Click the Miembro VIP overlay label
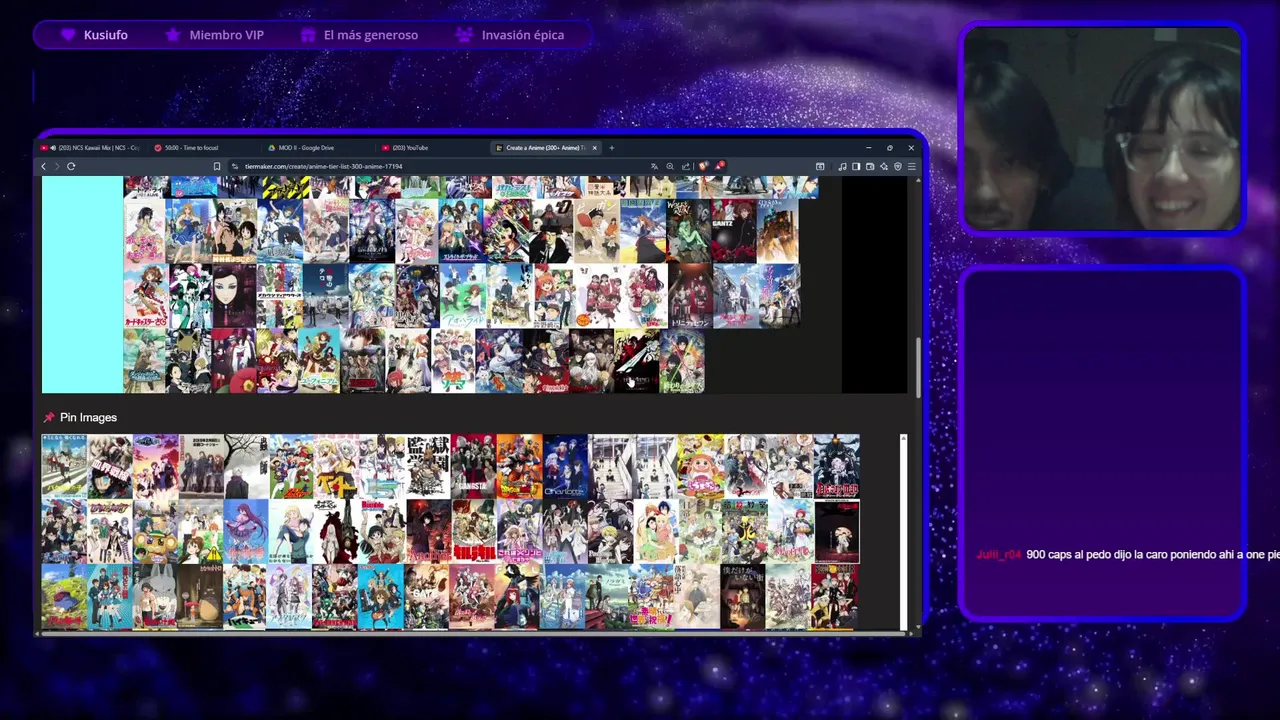The image size is (1280, 720). (x=227, y=35)
